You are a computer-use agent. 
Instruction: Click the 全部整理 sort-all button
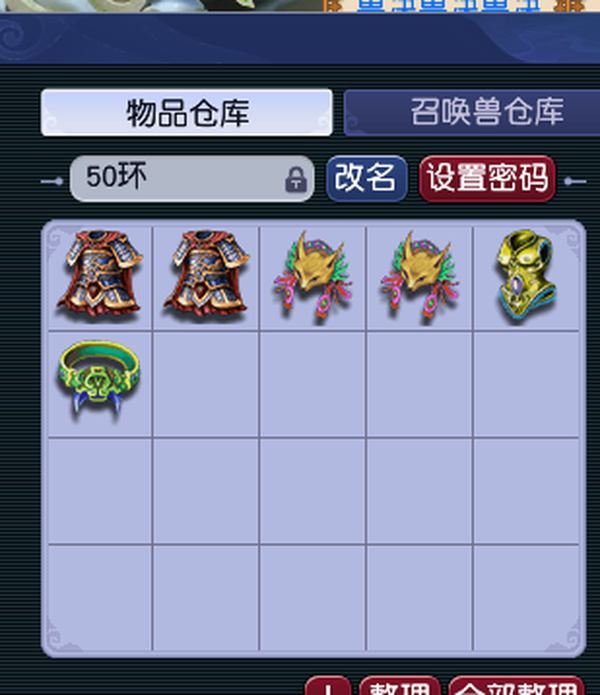coord(517,686)
